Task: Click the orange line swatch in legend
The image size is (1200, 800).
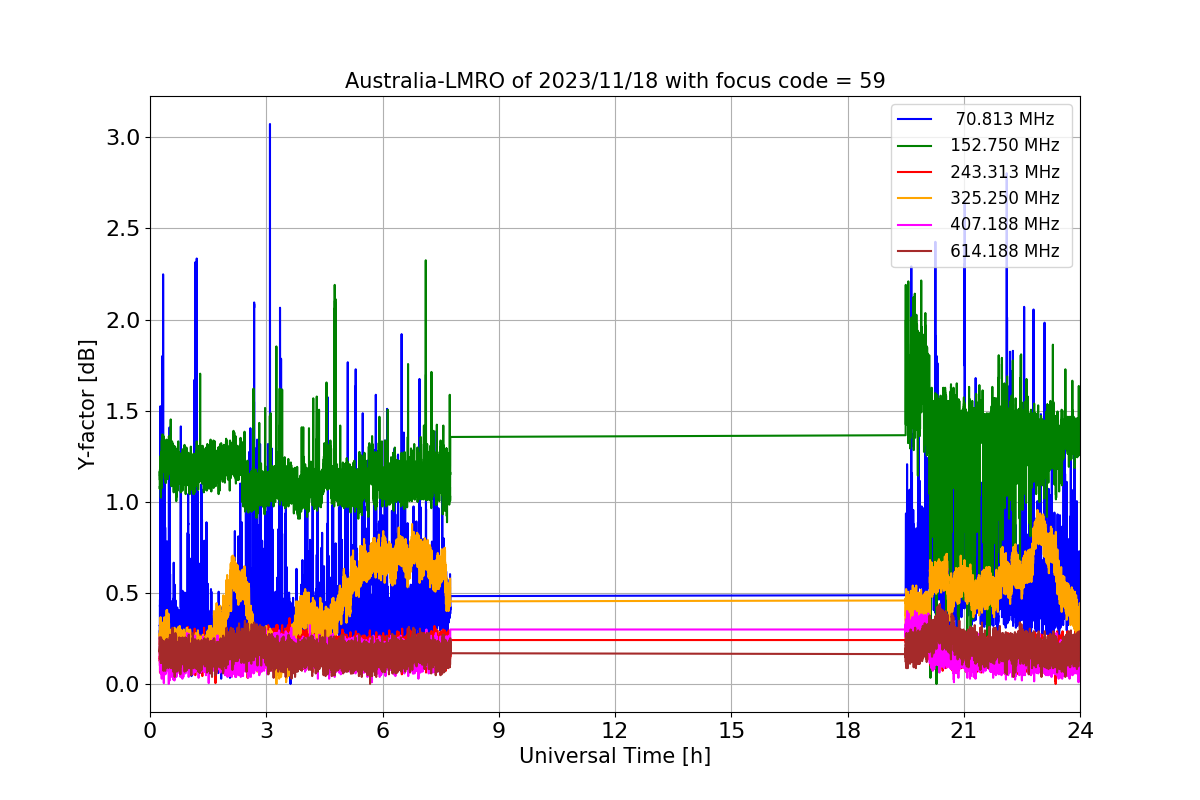Action: [915, 198]
